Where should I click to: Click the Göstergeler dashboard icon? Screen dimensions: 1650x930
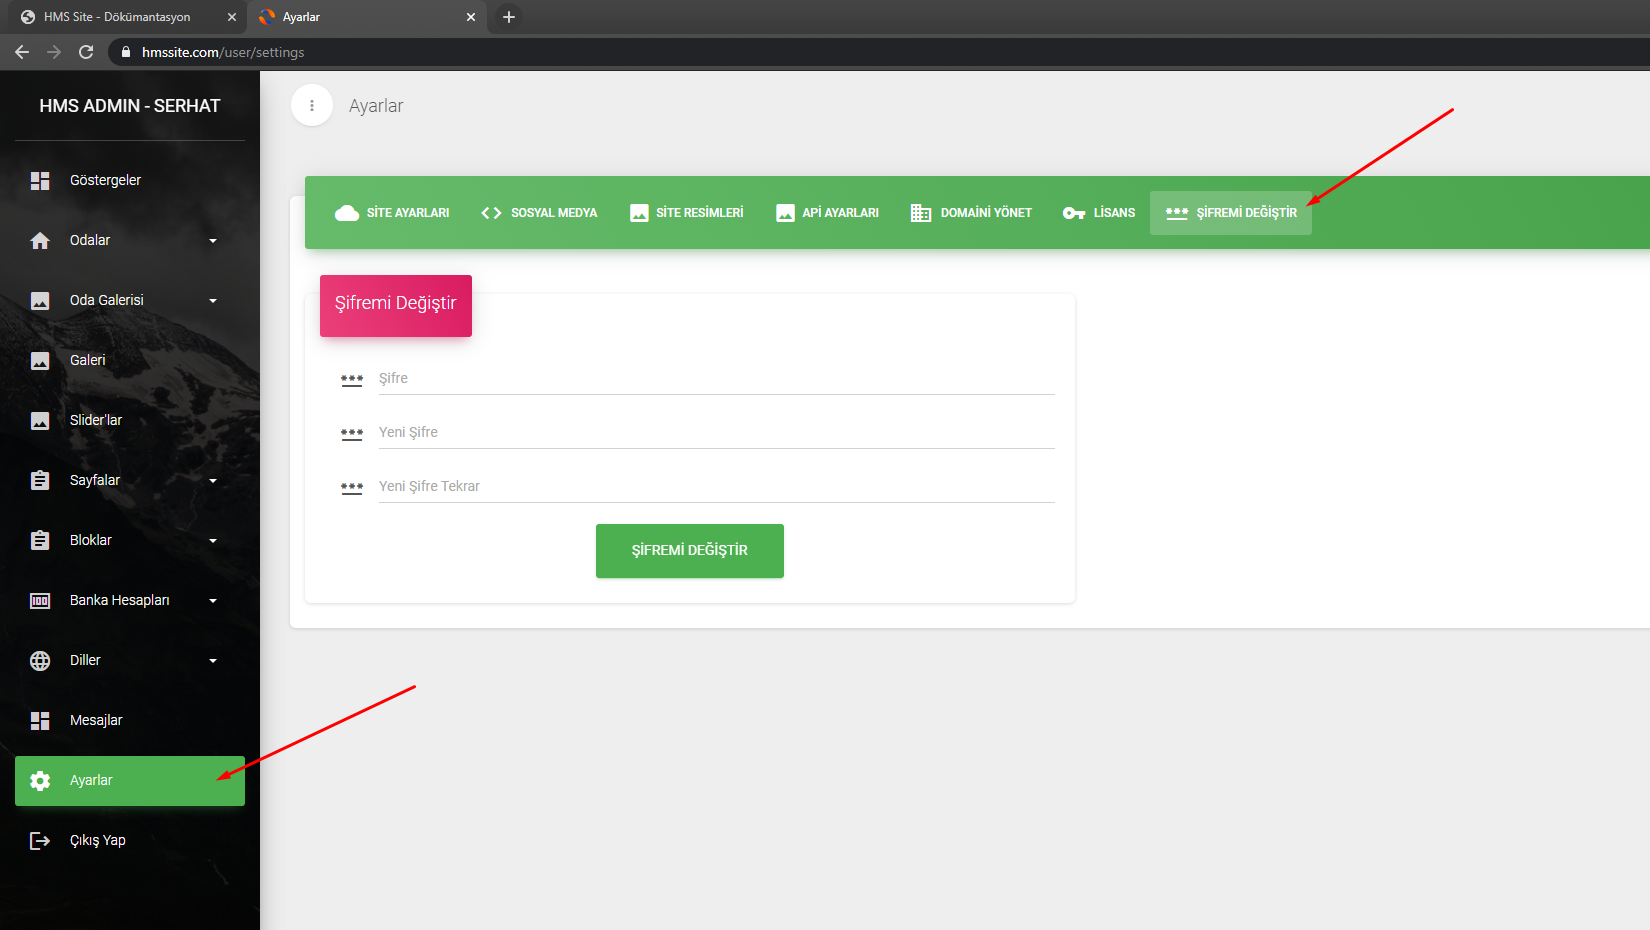coord(40,181)
